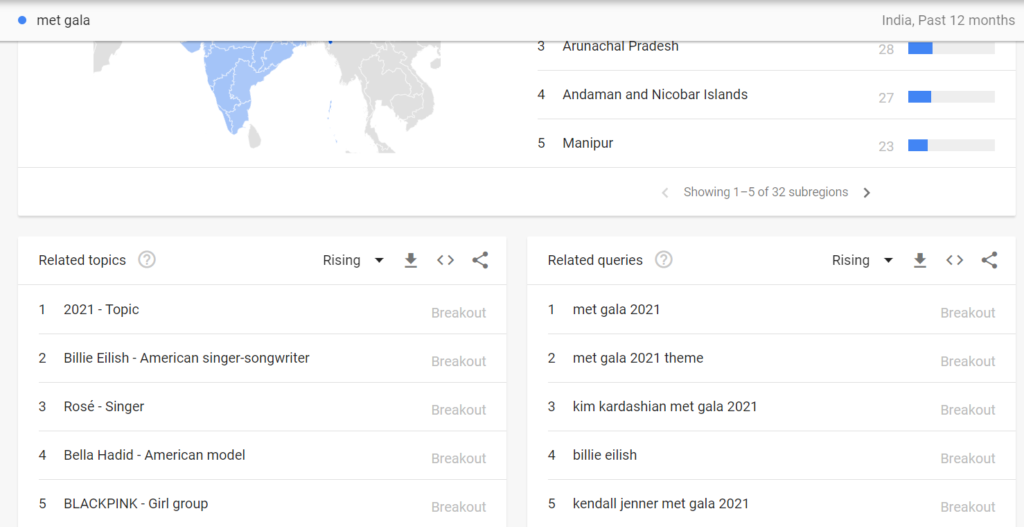Select the BLACKPINK Girl group topic
1024x527 pixels.
[135, 503]
